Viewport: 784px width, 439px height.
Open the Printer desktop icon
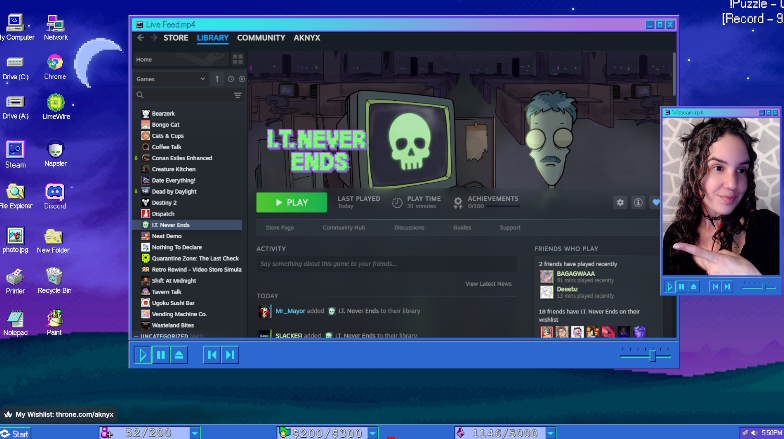click(x=15, y=281)
